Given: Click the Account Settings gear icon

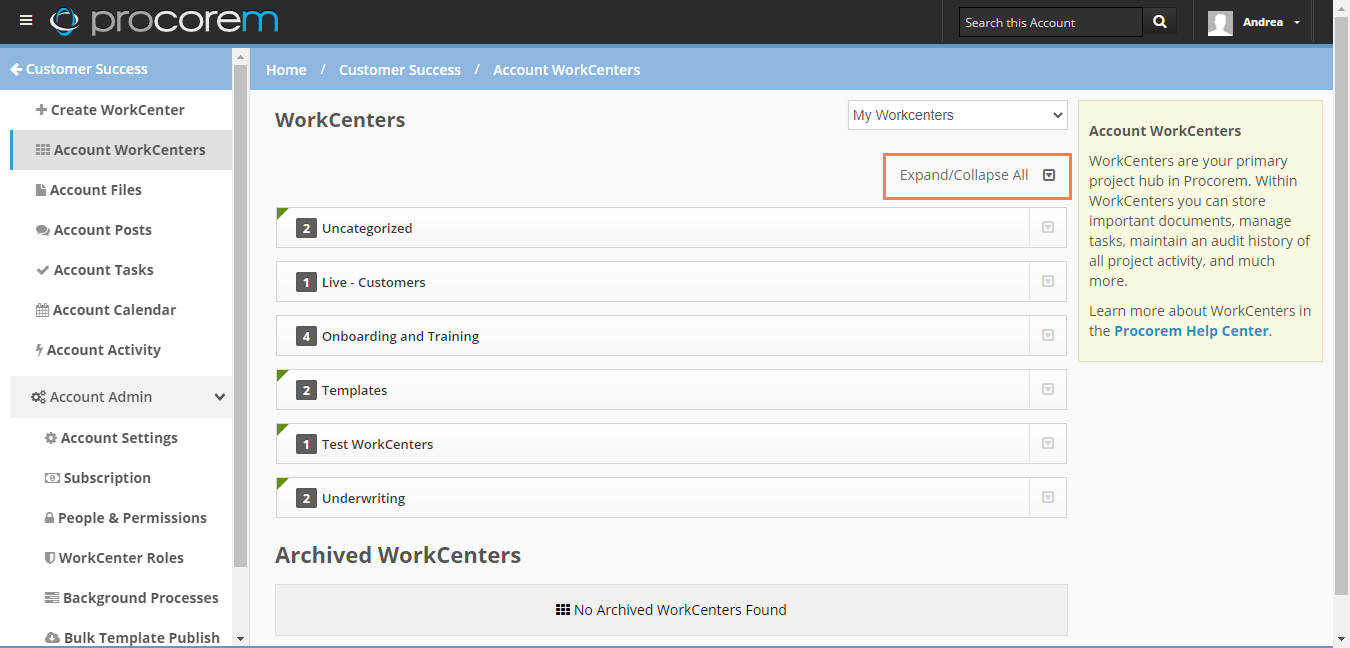Looking at the screenshot, I should click(51, 438).
